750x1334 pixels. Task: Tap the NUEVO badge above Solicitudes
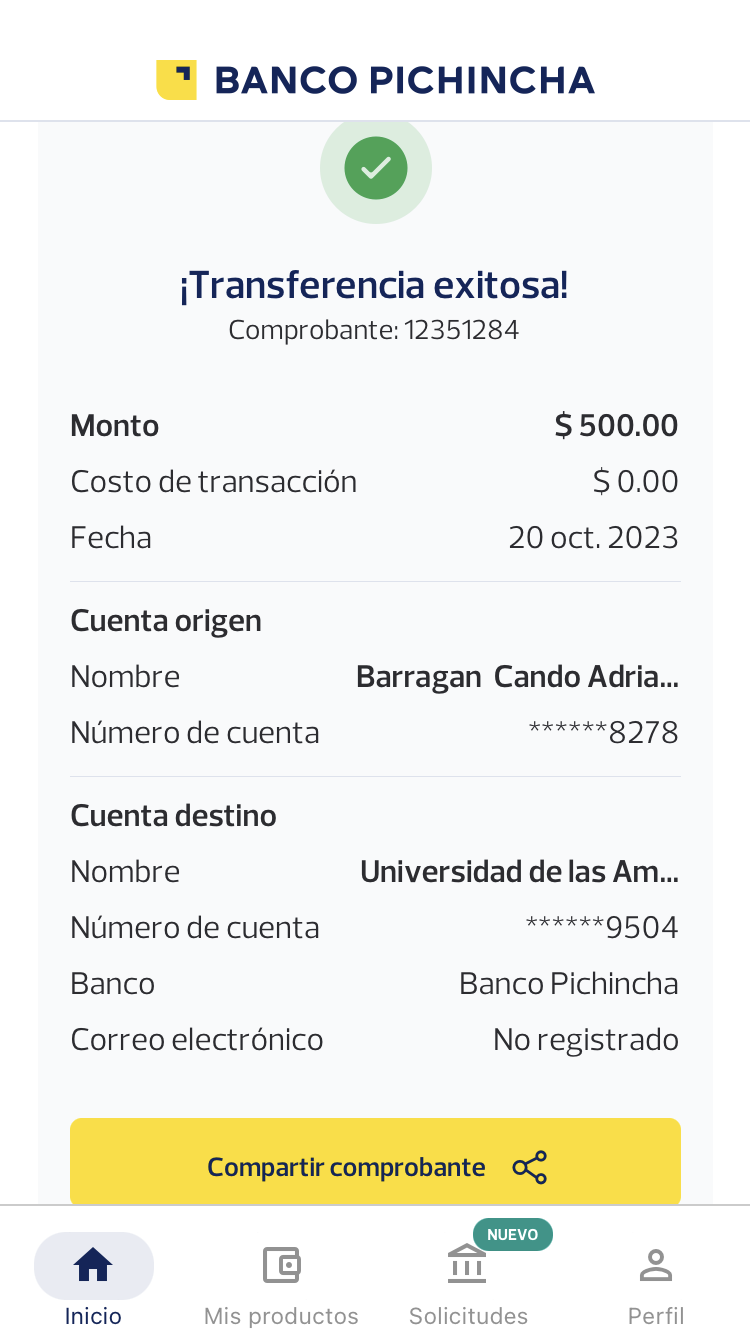(x=512, y=1234)
